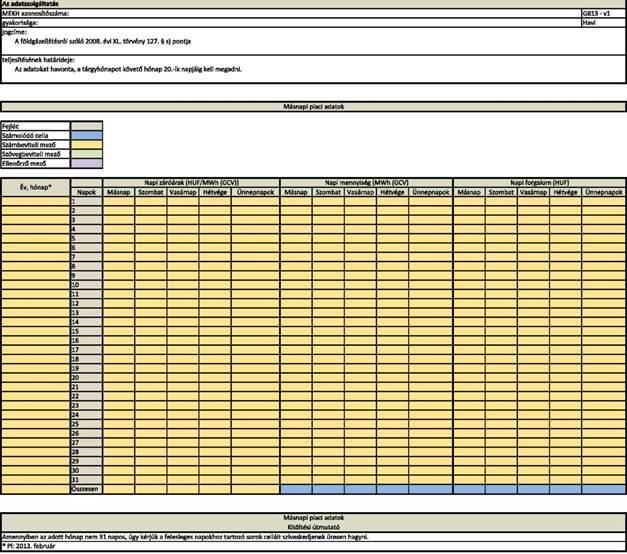Click 'Szombat' header under Napi forgalom
Viewport: 627px width, 554px height.
(x=501, y=192)
